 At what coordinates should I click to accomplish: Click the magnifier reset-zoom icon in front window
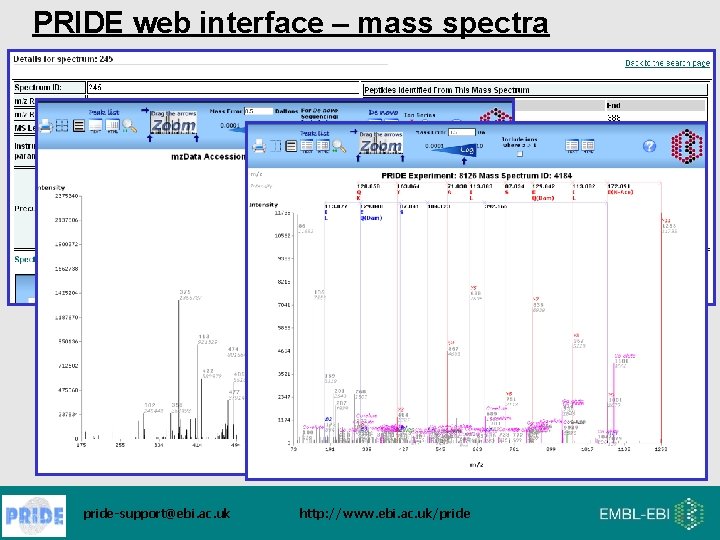click(x=339, y=146)
